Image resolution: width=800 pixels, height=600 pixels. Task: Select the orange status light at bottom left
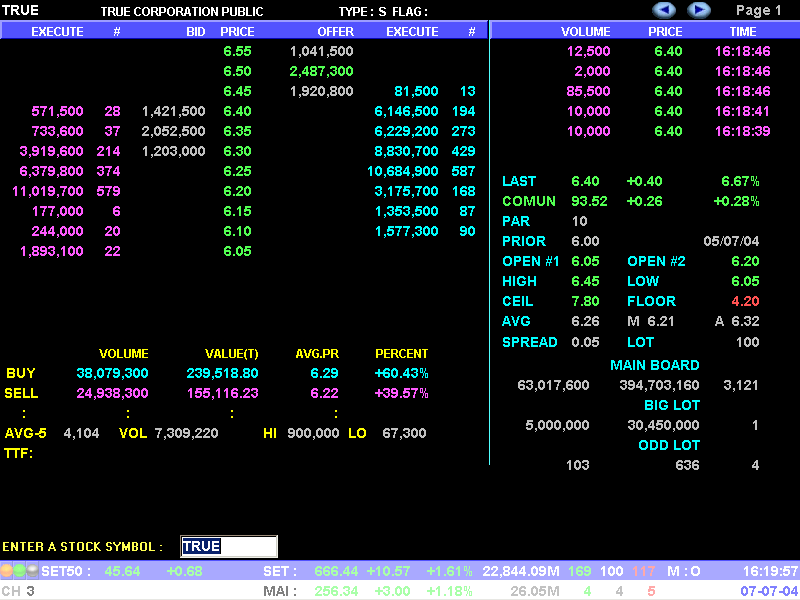(7, 570)
